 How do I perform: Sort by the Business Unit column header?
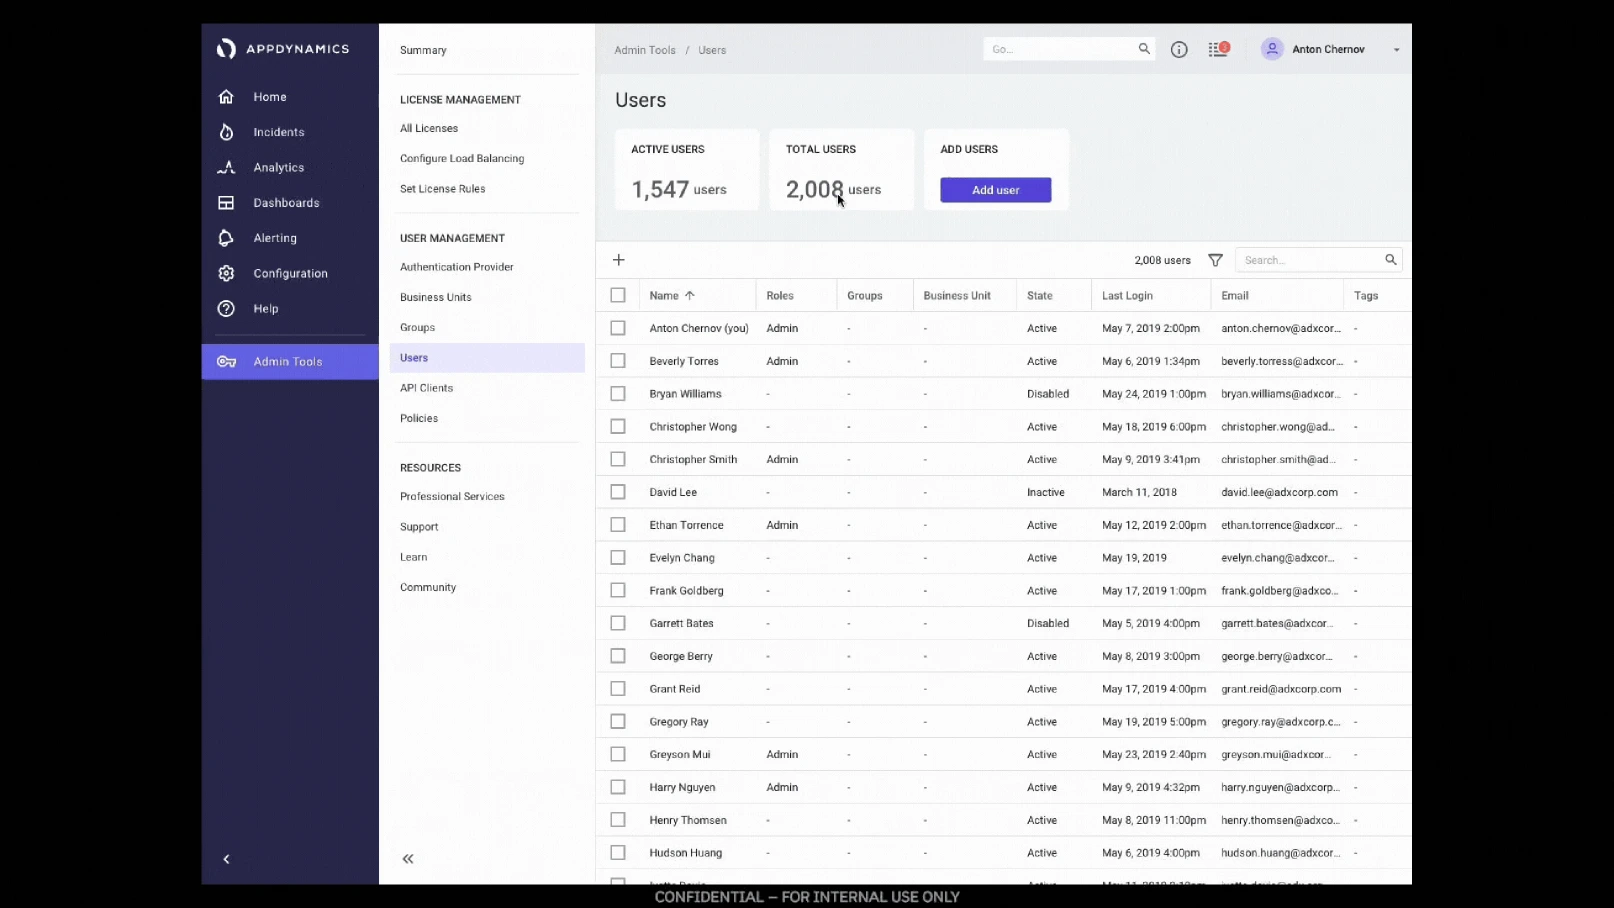coord(957,296)
